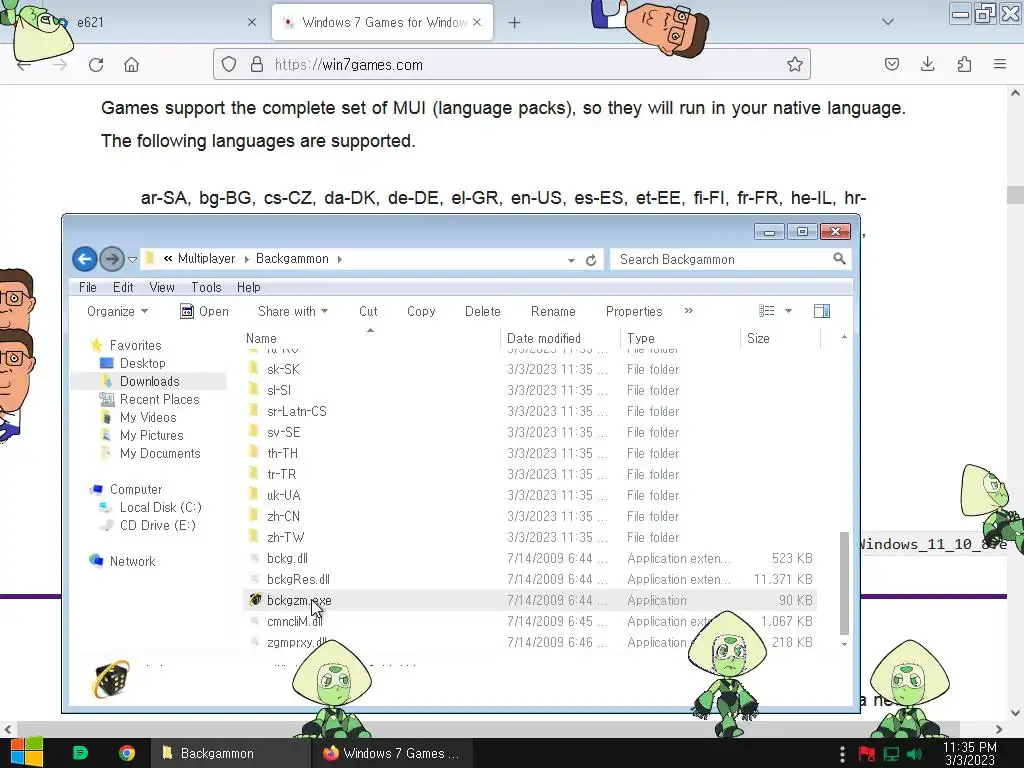1024x768 pixels.
Task: Select CD Drive (E:)
Action: tap(157, 525)
